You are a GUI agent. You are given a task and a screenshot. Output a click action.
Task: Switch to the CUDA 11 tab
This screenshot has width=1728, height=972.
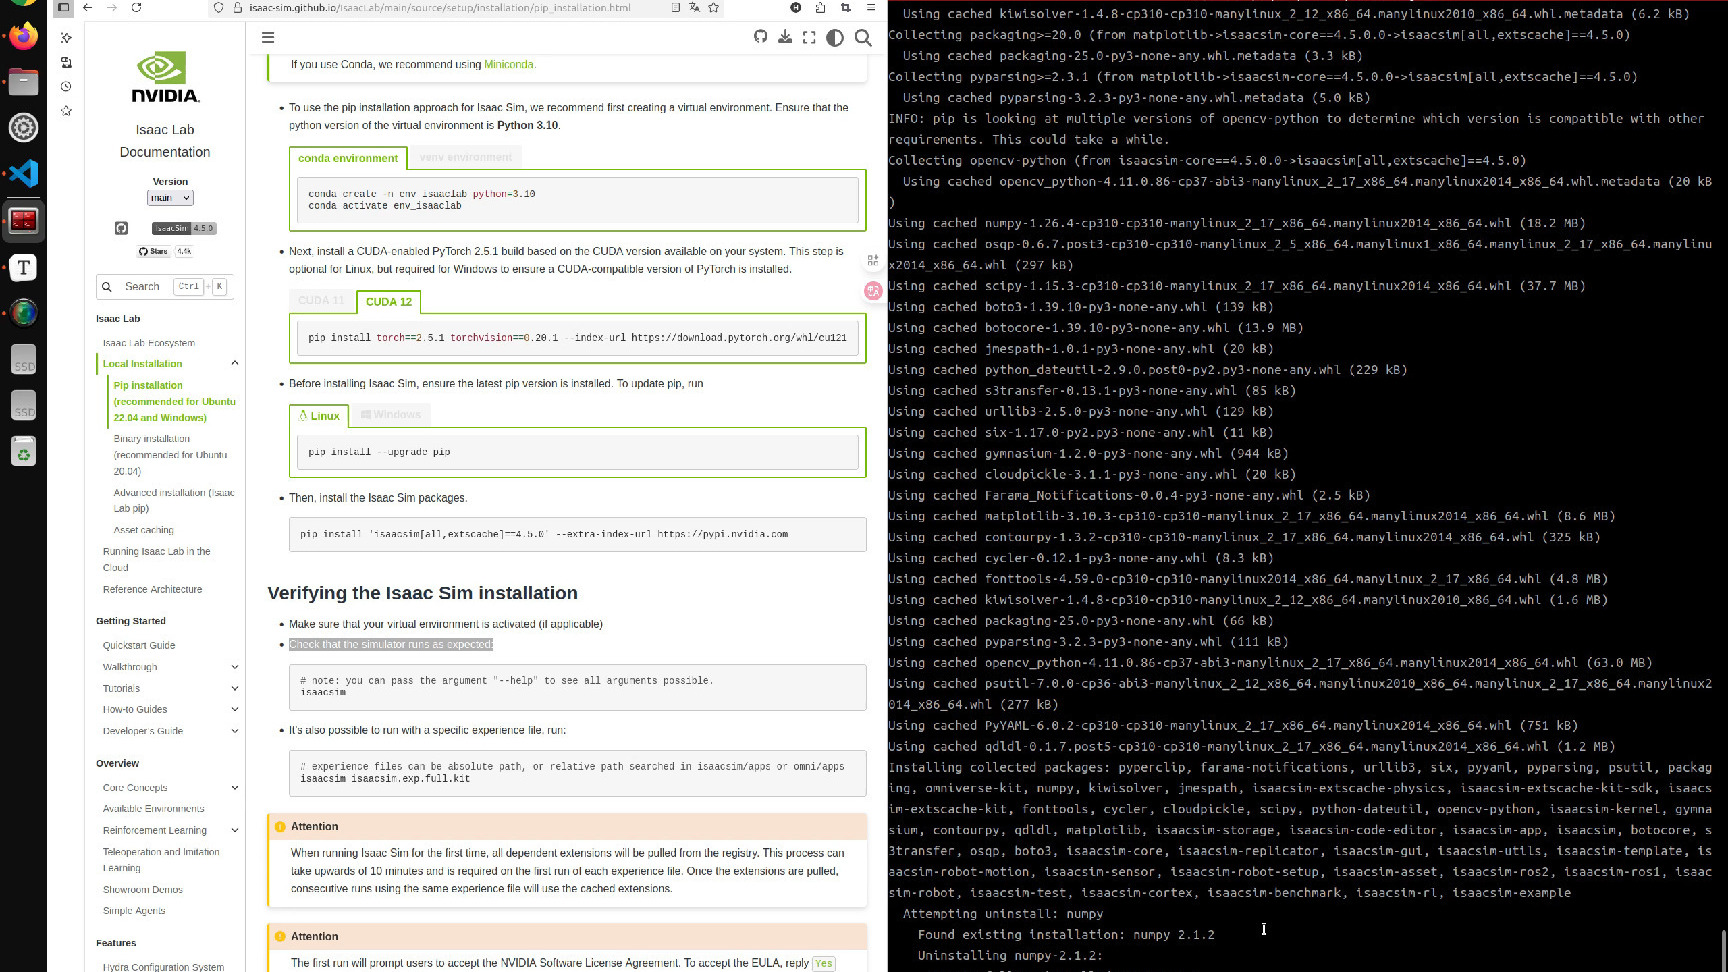coord(321,300)
